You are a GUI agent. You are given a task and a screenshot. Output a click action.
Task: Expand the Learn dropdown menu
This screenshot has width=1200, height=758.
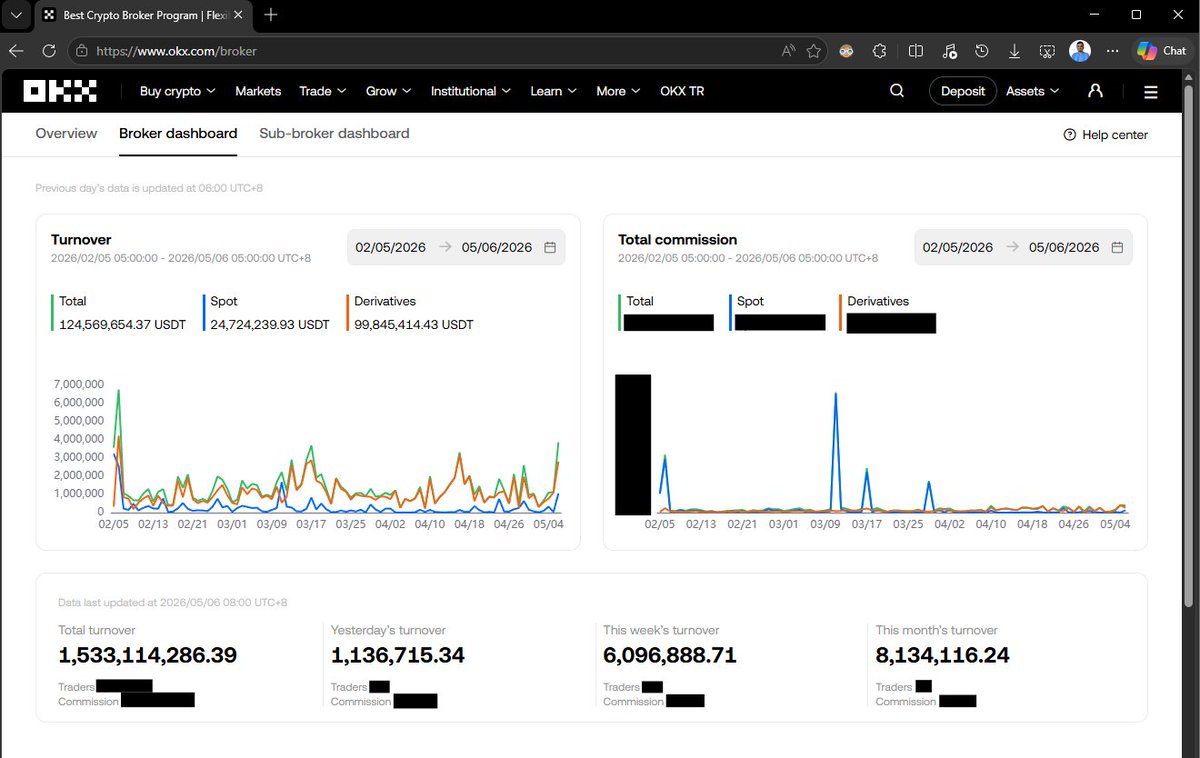pyautogui.click(x=554, y=91)
